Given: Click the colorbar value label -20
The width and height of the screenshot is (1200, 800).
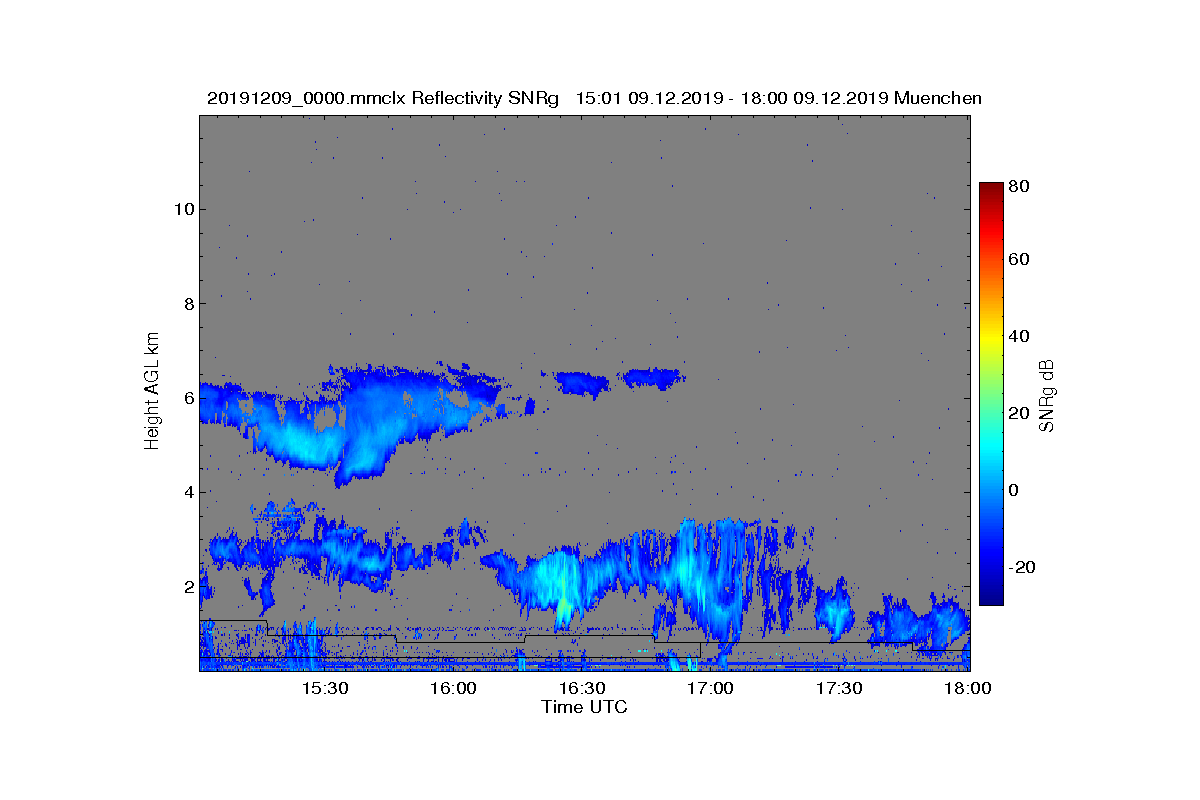Looking at the screenshot, I should 1023,566.
